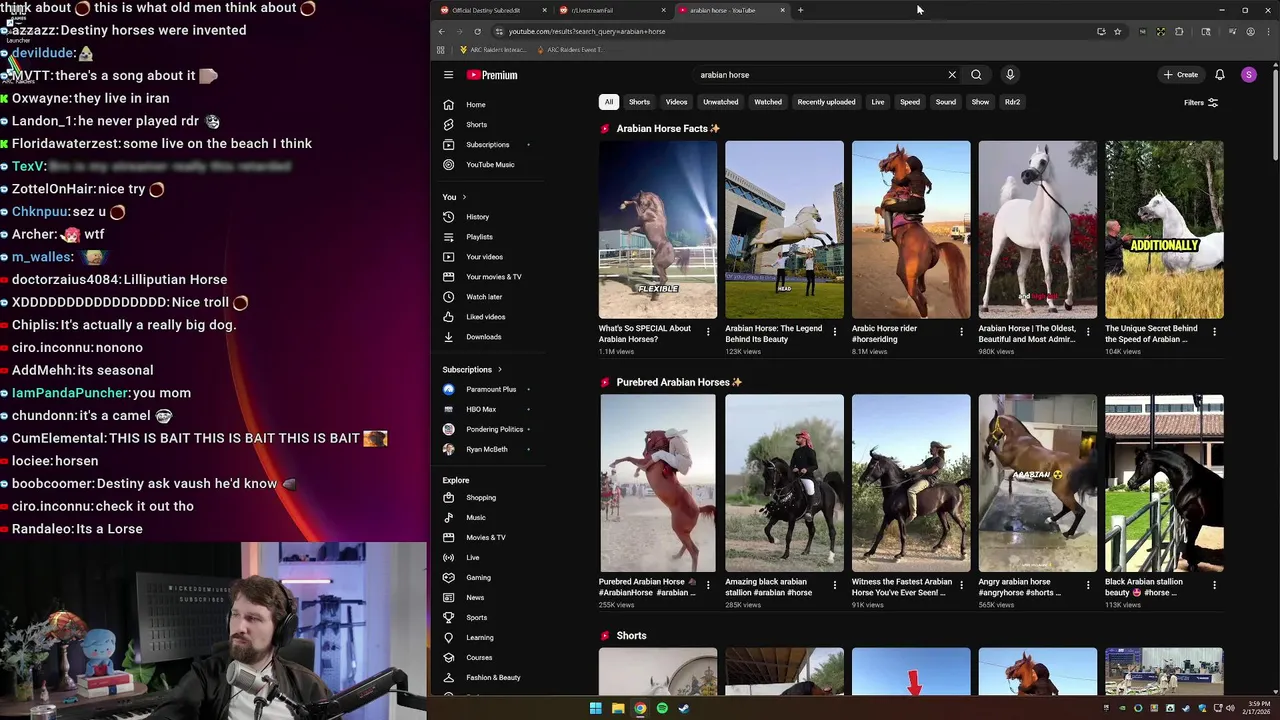
Task: Select the Speed filter chip
Action: (910, 102)
